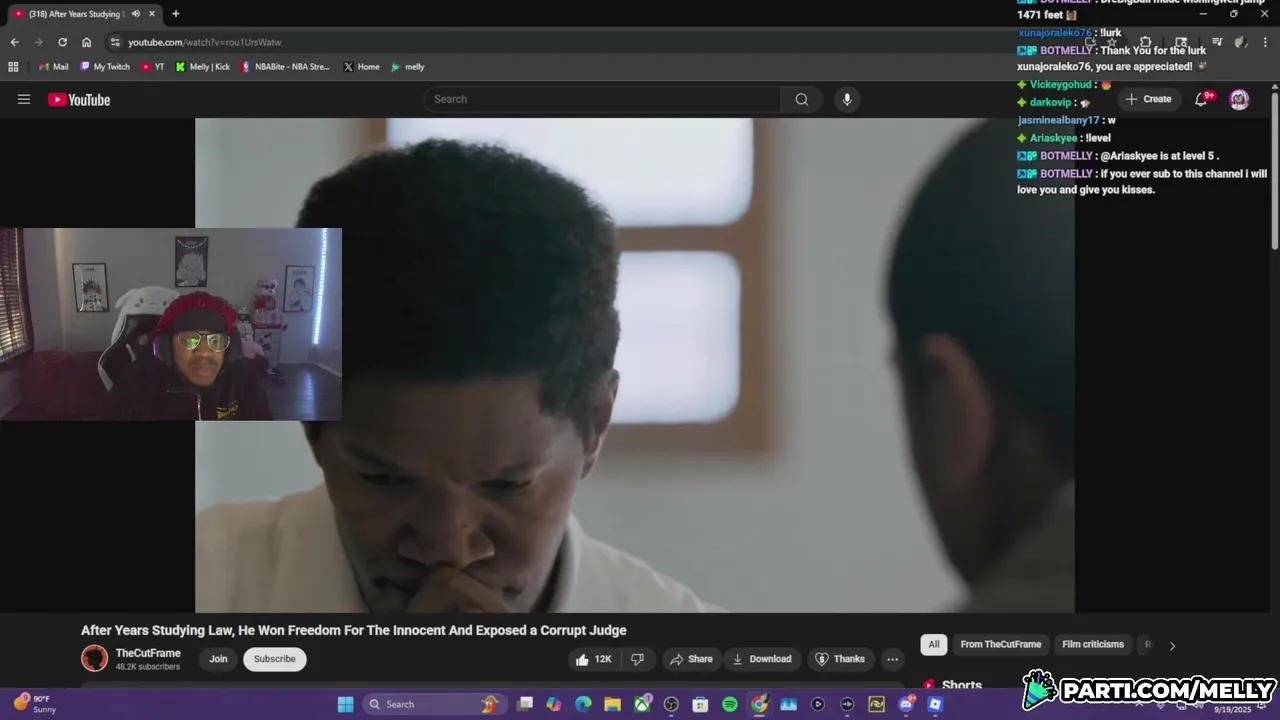1280x720 pixels.
Task: Open File Explorer from the taskbar
Action: (x=612, y=704)
